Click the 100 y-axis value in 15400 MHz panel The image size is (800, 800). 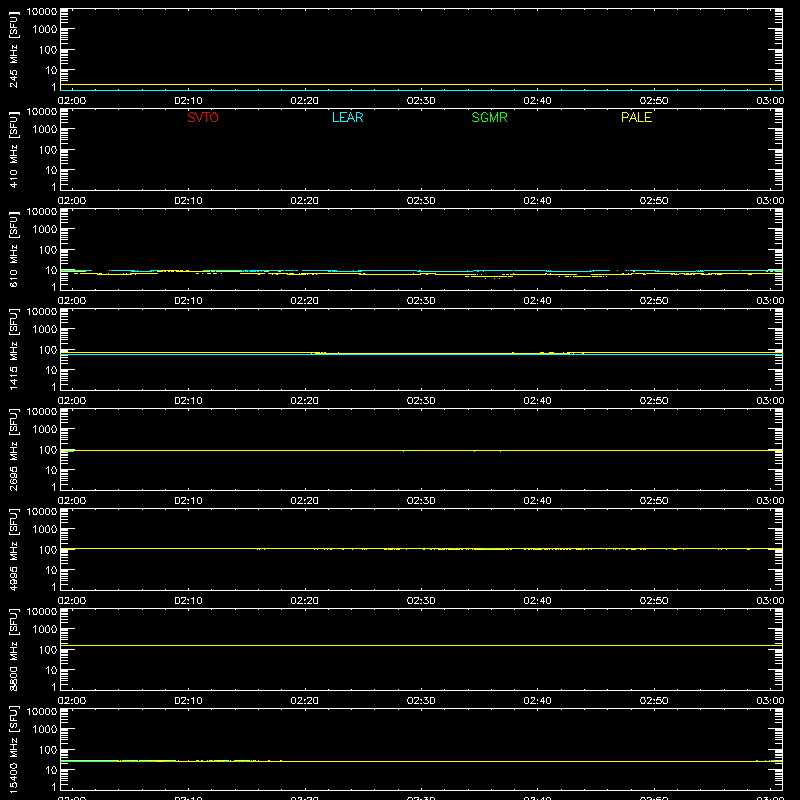click(x=48, y=750)
